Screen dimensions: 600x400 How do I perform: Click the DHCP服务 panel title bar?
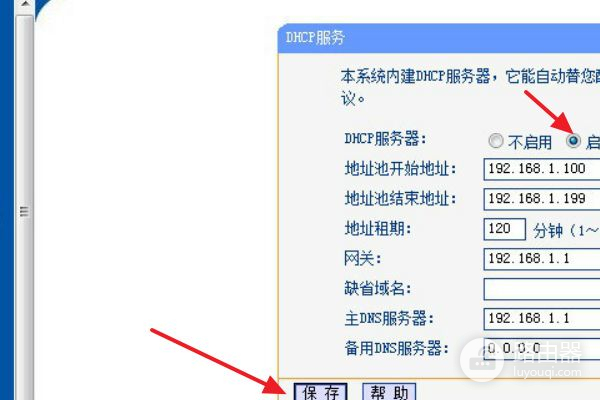click(x=439, y=38)
